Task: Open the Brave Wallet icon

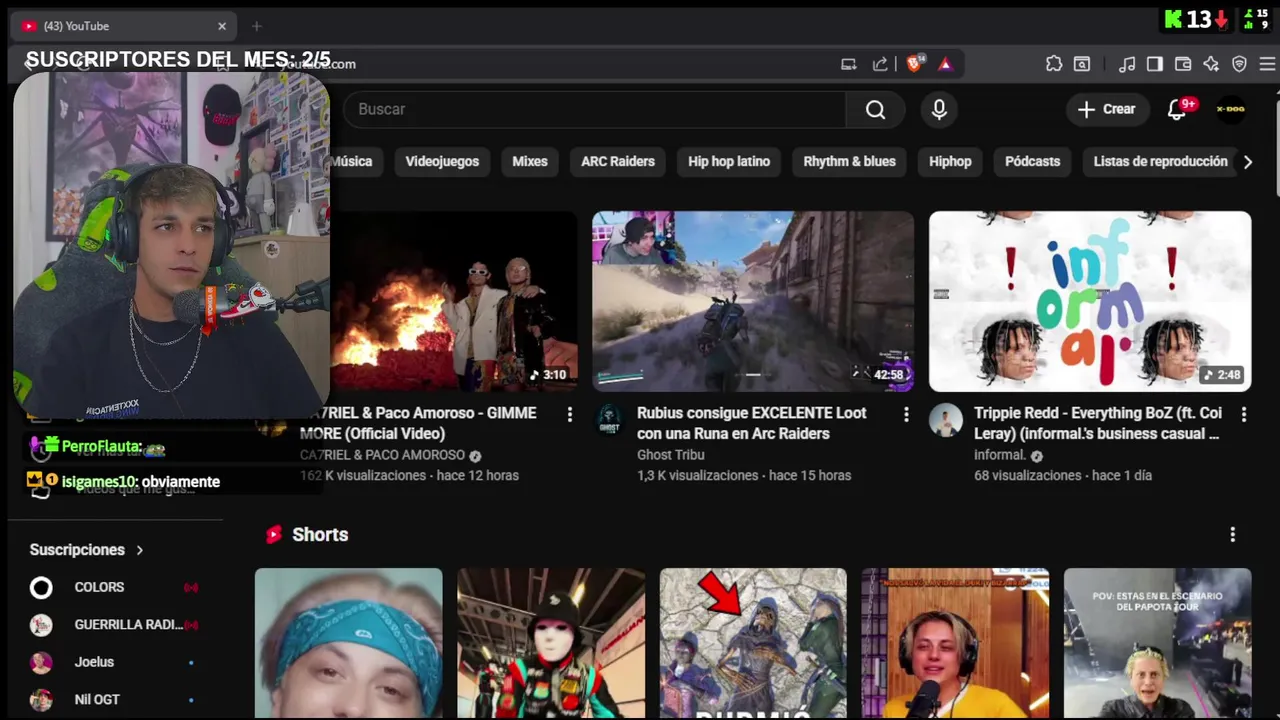Action: (1183, 64)
